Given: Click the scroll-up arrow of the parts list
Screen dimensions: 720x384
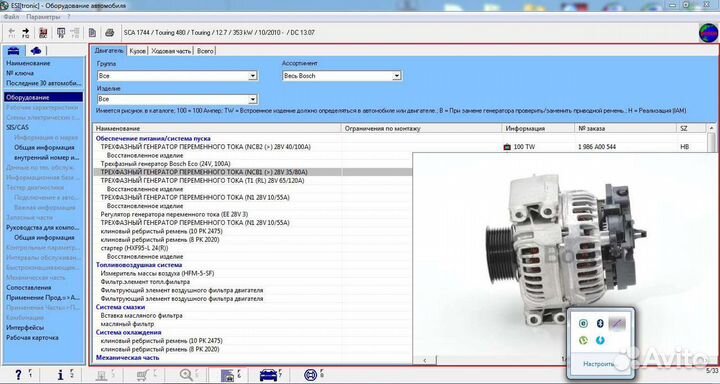Looking at the screenshot, I should tap(711, 128).
